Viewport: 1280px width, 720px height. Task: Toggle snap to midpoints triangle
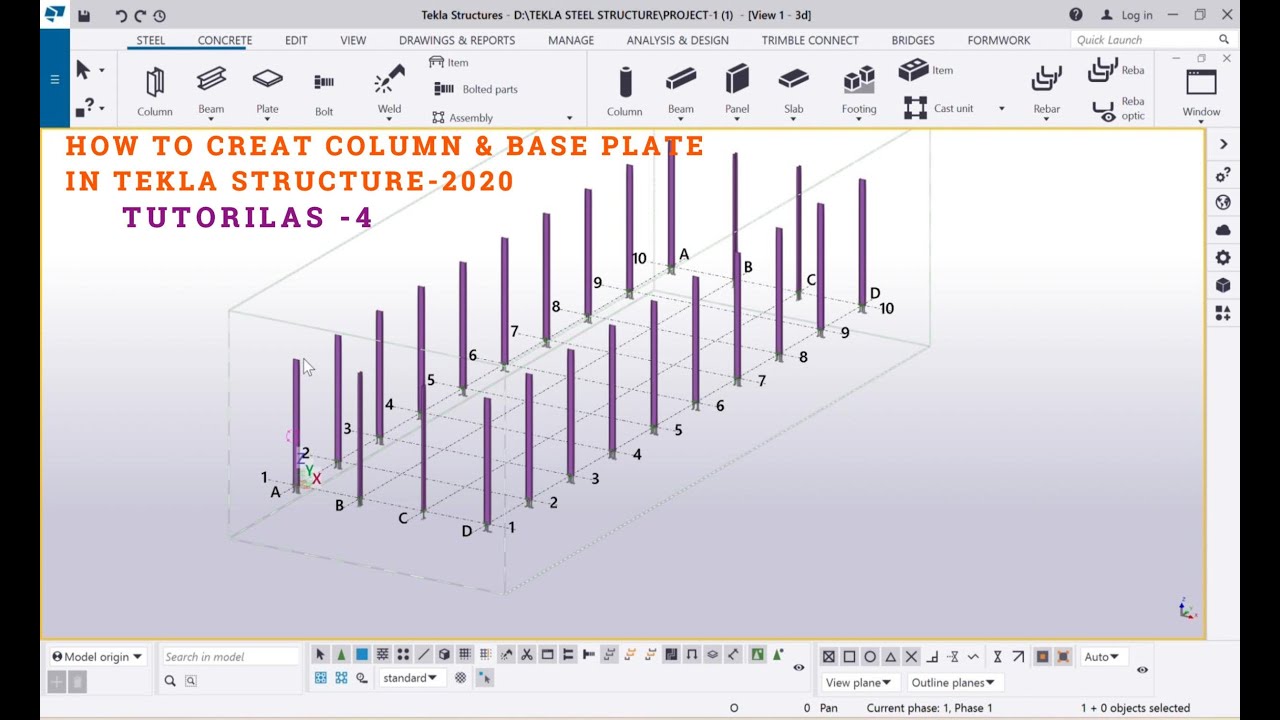891,657
